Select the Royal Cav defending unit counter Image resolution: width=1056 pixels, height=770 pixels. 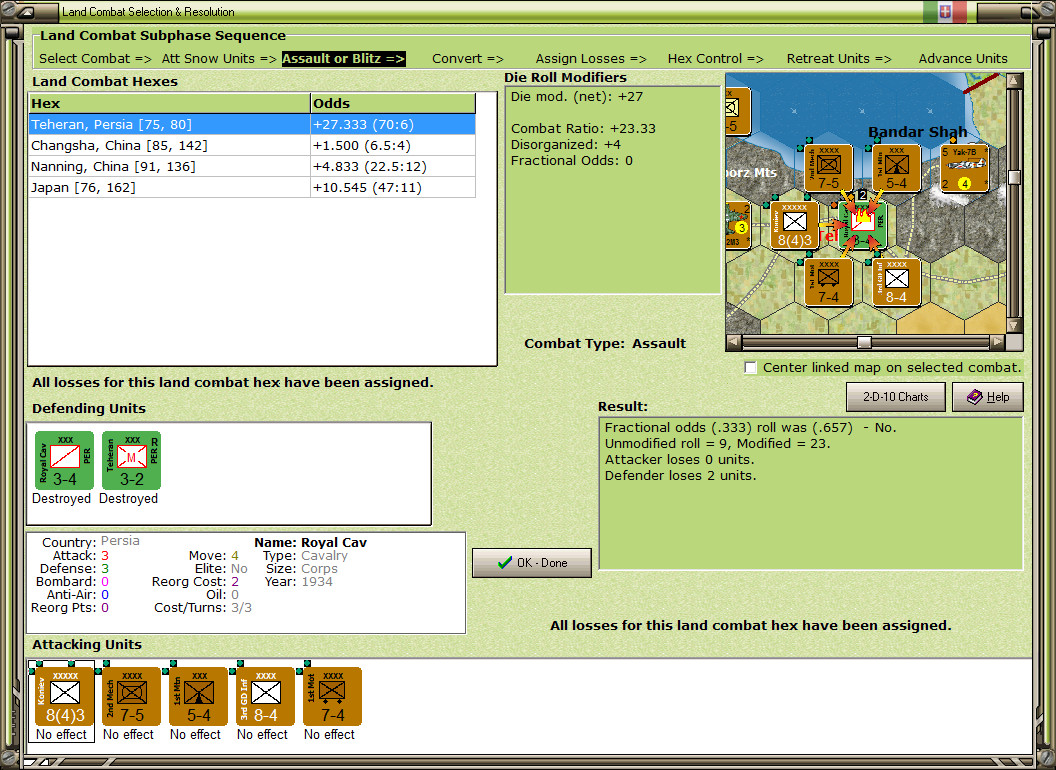coord(65,461)
